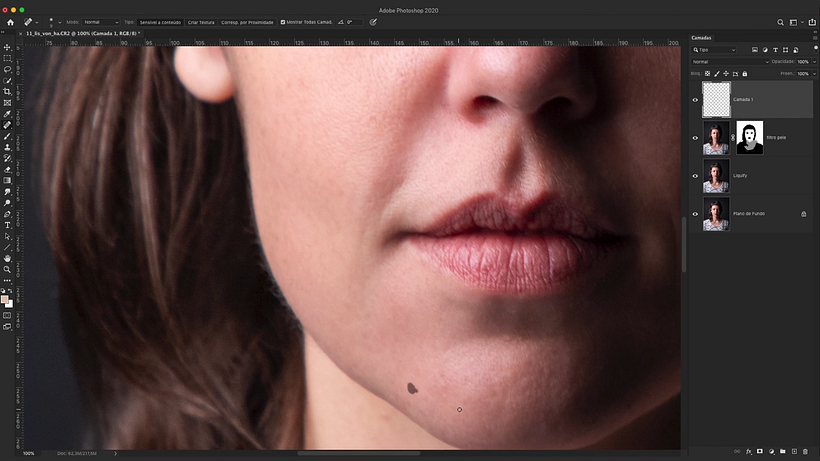Viewport: 820px width, 461px height.
Task: Click the lock icon on Plano de Fundo
Action: [x=803, y=213]
